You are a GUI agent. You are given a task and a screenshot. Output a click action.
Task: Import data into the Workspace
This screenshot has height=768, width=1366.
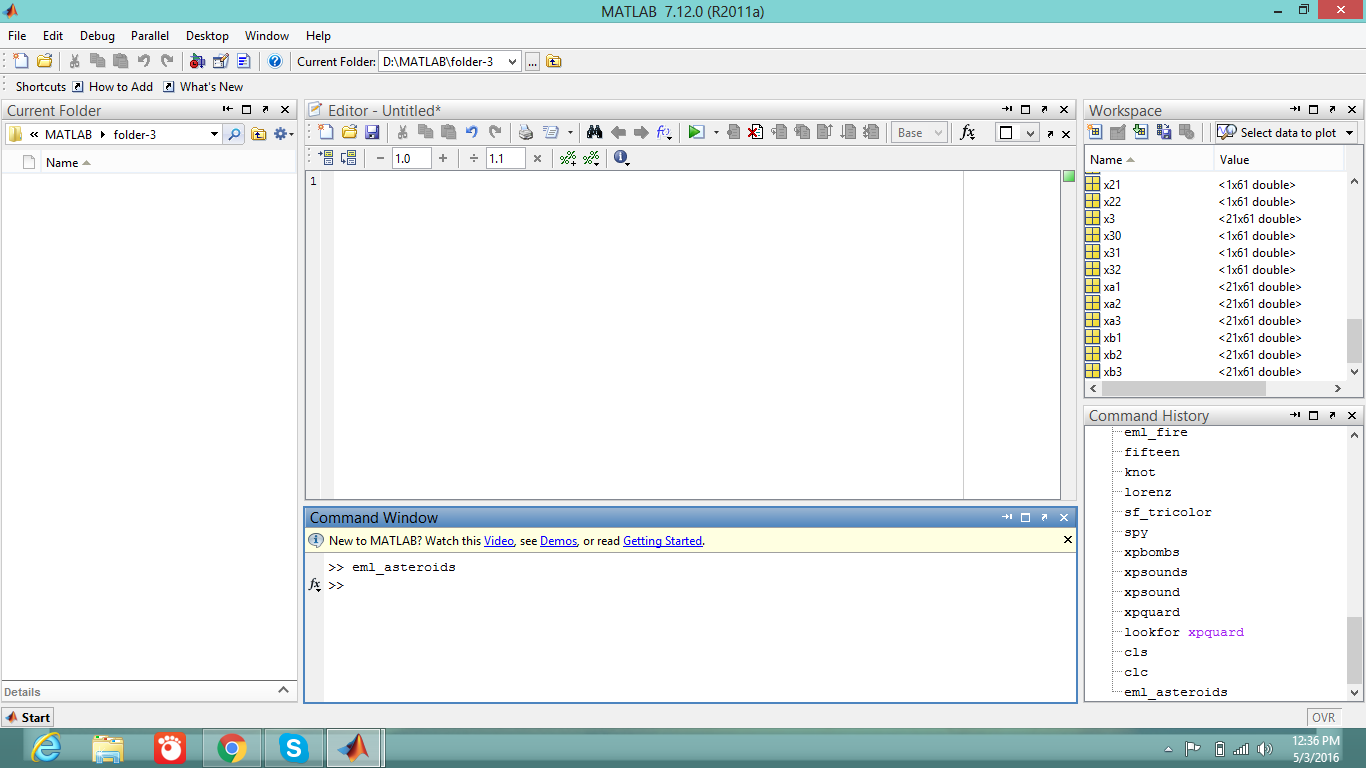[x=1140, y=132]
